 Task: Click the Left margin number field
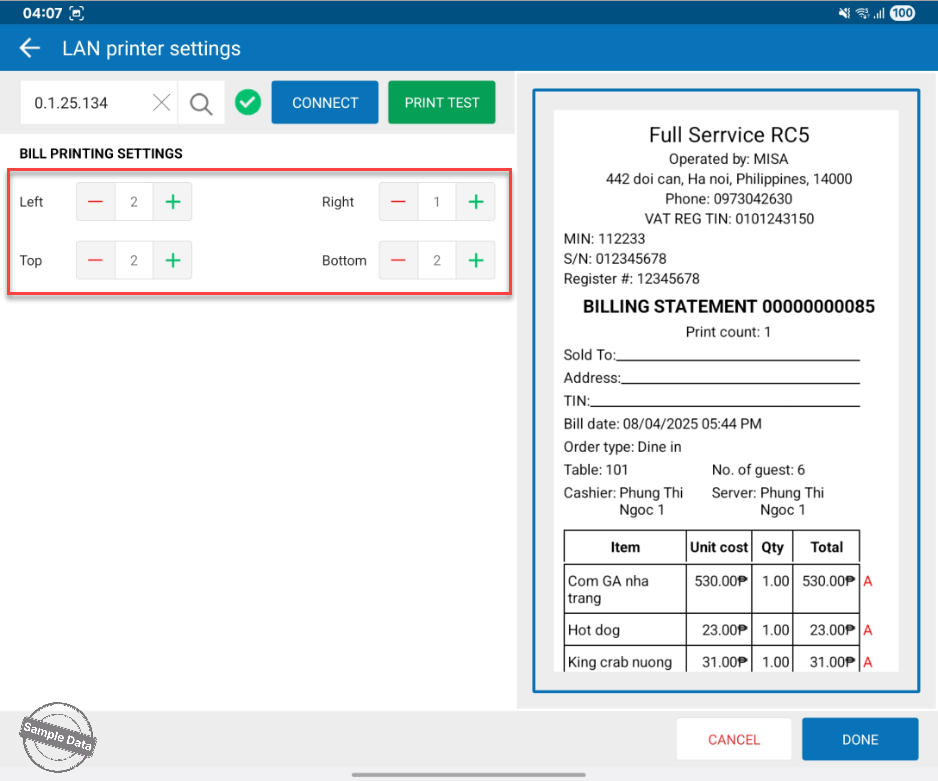click(134, 202)
